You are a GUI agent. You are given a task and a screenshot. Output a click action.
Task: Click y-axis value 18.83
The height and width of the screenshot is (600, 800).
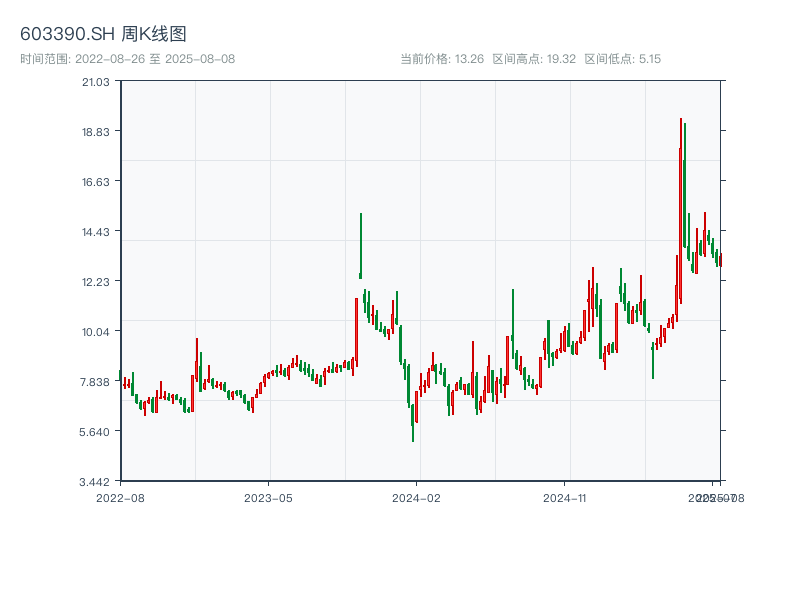[x=96, y=132]
